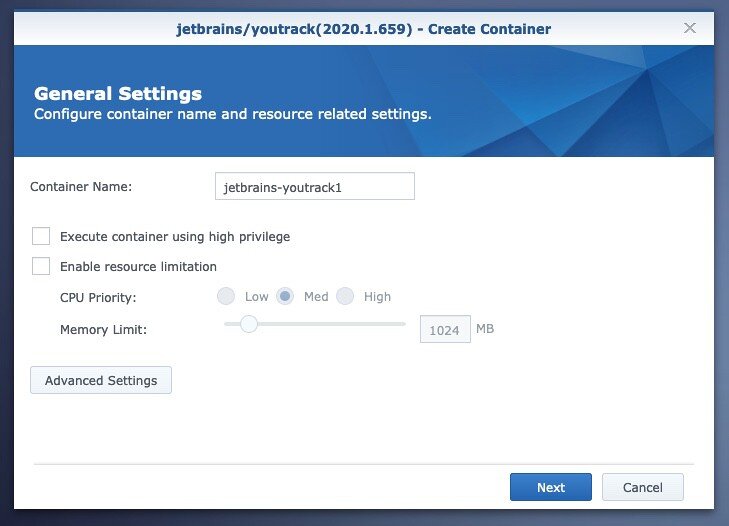Image resolution: width=729 pixels, height=526 pixels.
Task: Select Low CPU priority
Action: tap(226, 296)
